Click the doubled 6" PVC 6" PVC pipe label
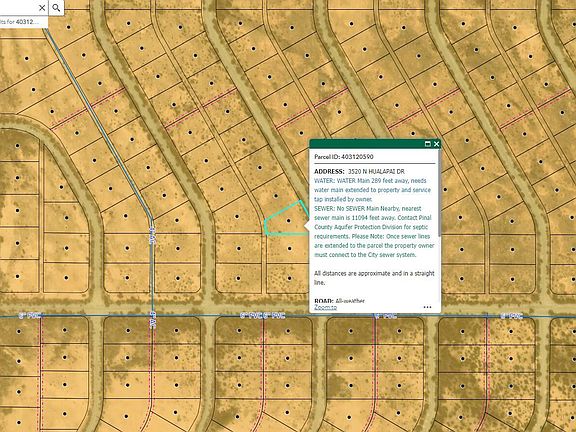The height and width of the screenshot is (432, 576). [262, 316]
